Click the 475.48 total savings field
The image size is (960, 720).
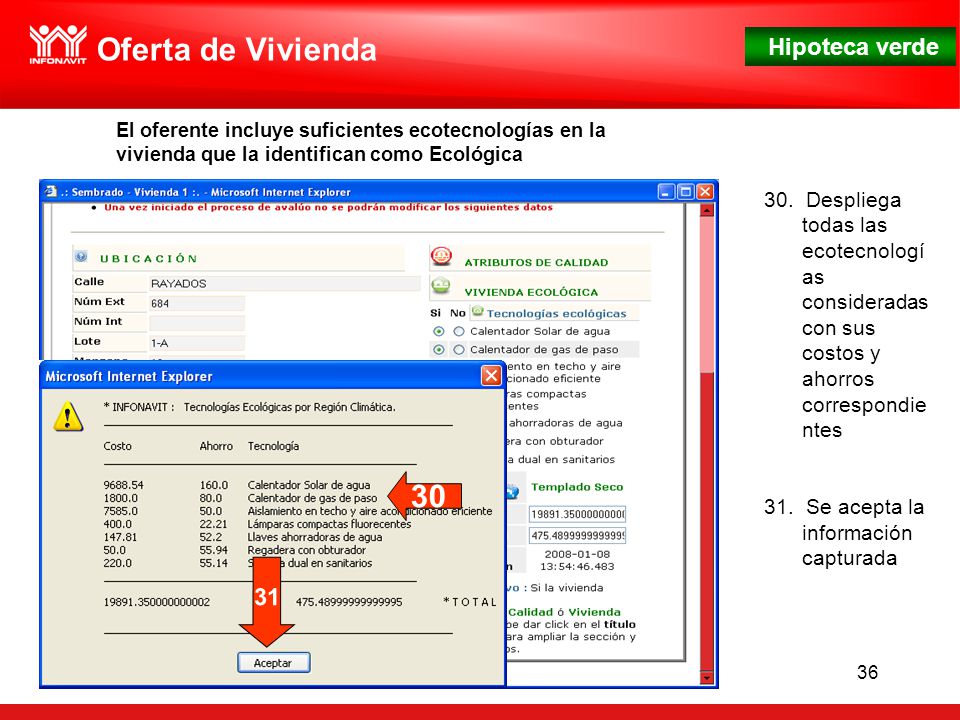pyautogui.click(x=577, y=536)
